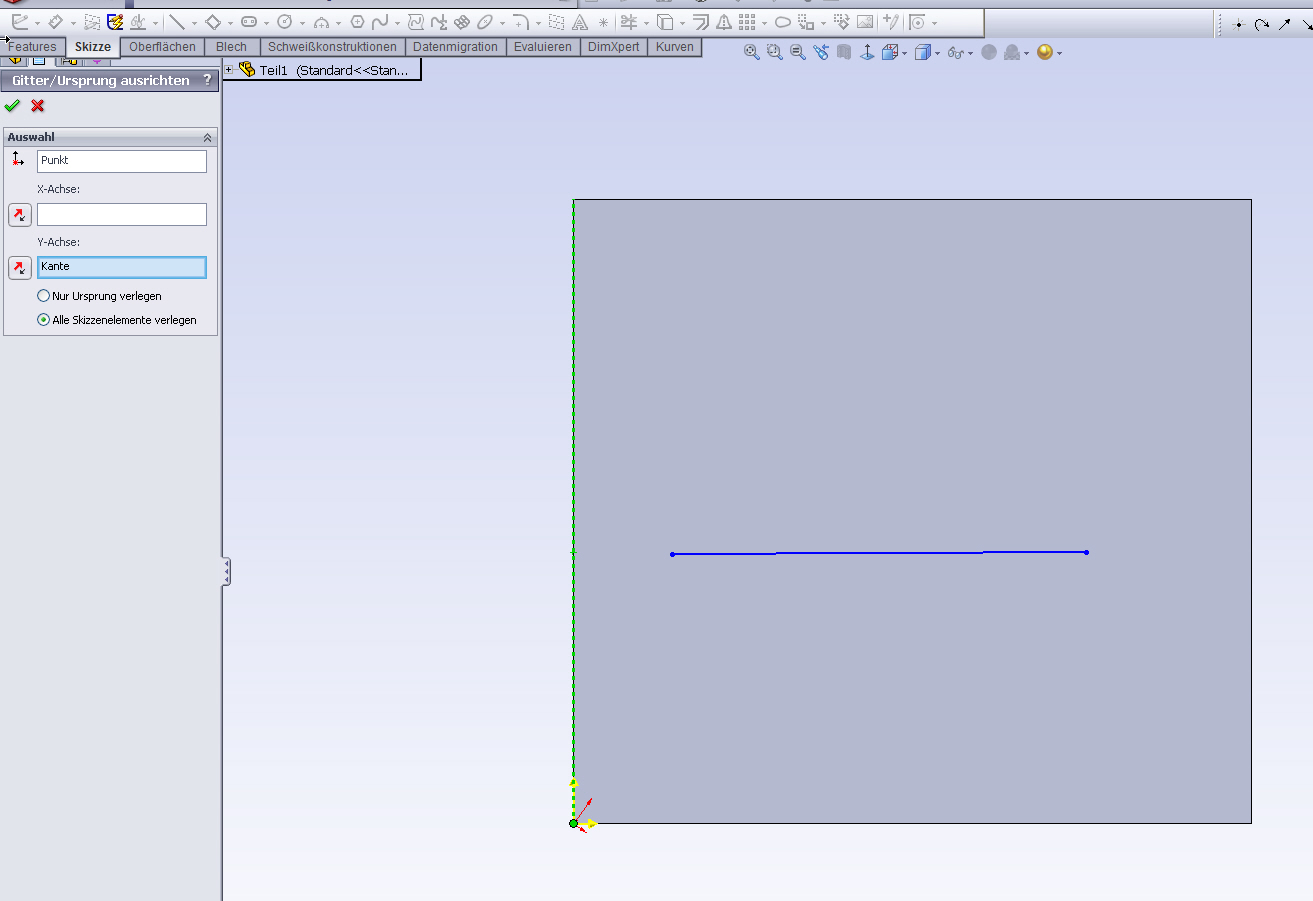Click the Sketch tool icon
The image size is (1313, 901).
pos(20,22)
